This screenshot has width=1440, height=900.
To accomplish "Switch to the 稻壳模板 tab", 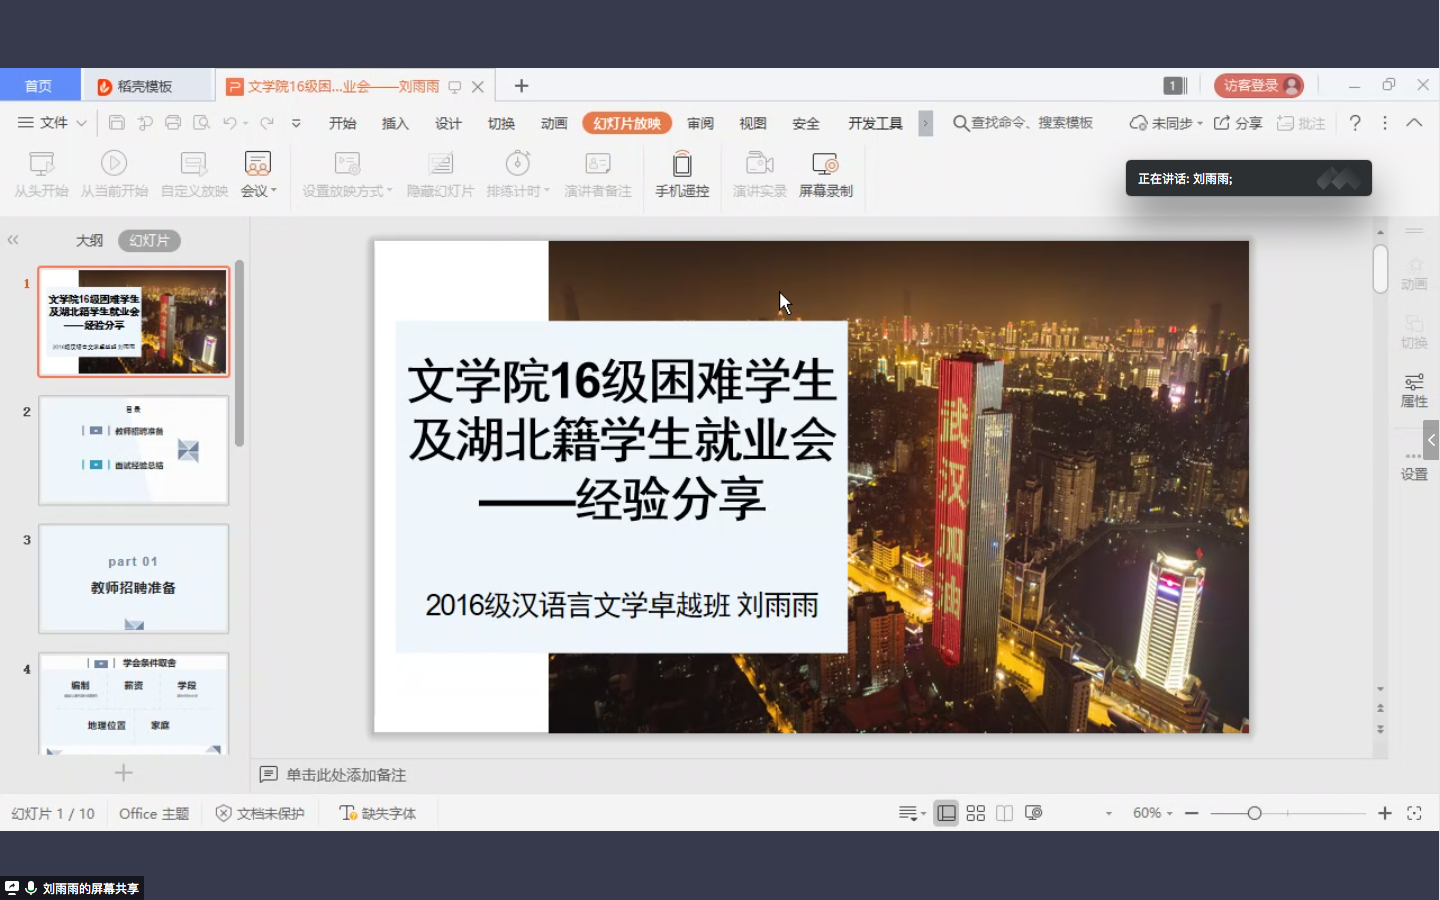I will coord(144,86).
